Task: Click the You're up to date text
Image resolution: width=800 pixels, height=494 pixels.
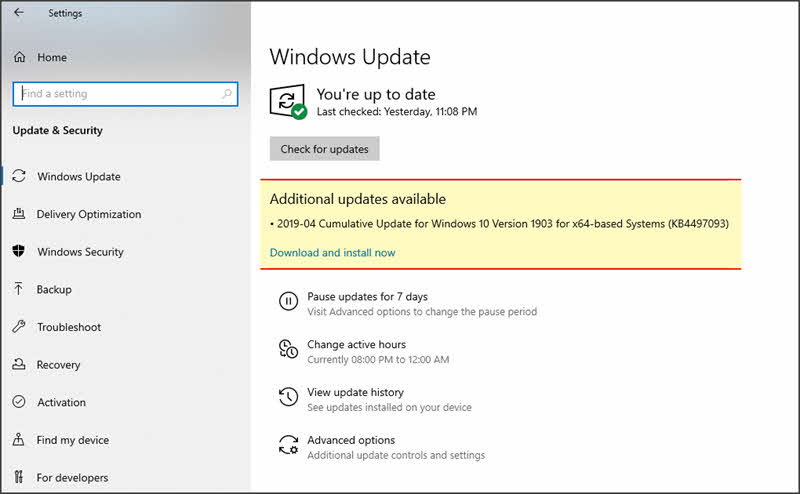Action: coord(376,94)
